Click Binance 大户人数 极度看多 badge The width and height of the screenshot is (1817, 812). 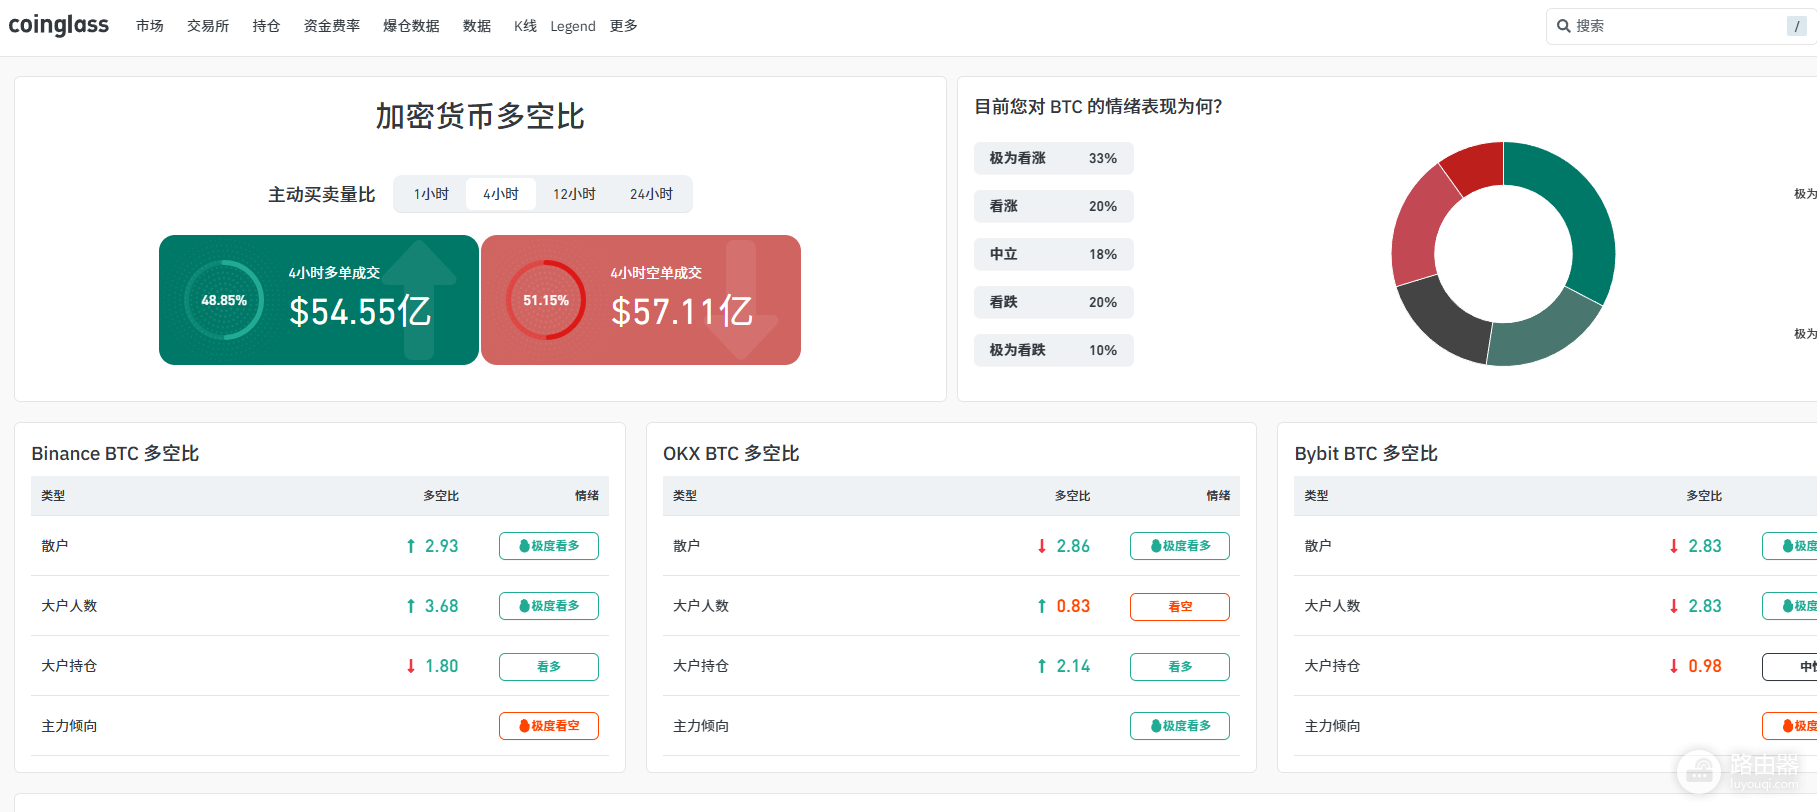549,606
